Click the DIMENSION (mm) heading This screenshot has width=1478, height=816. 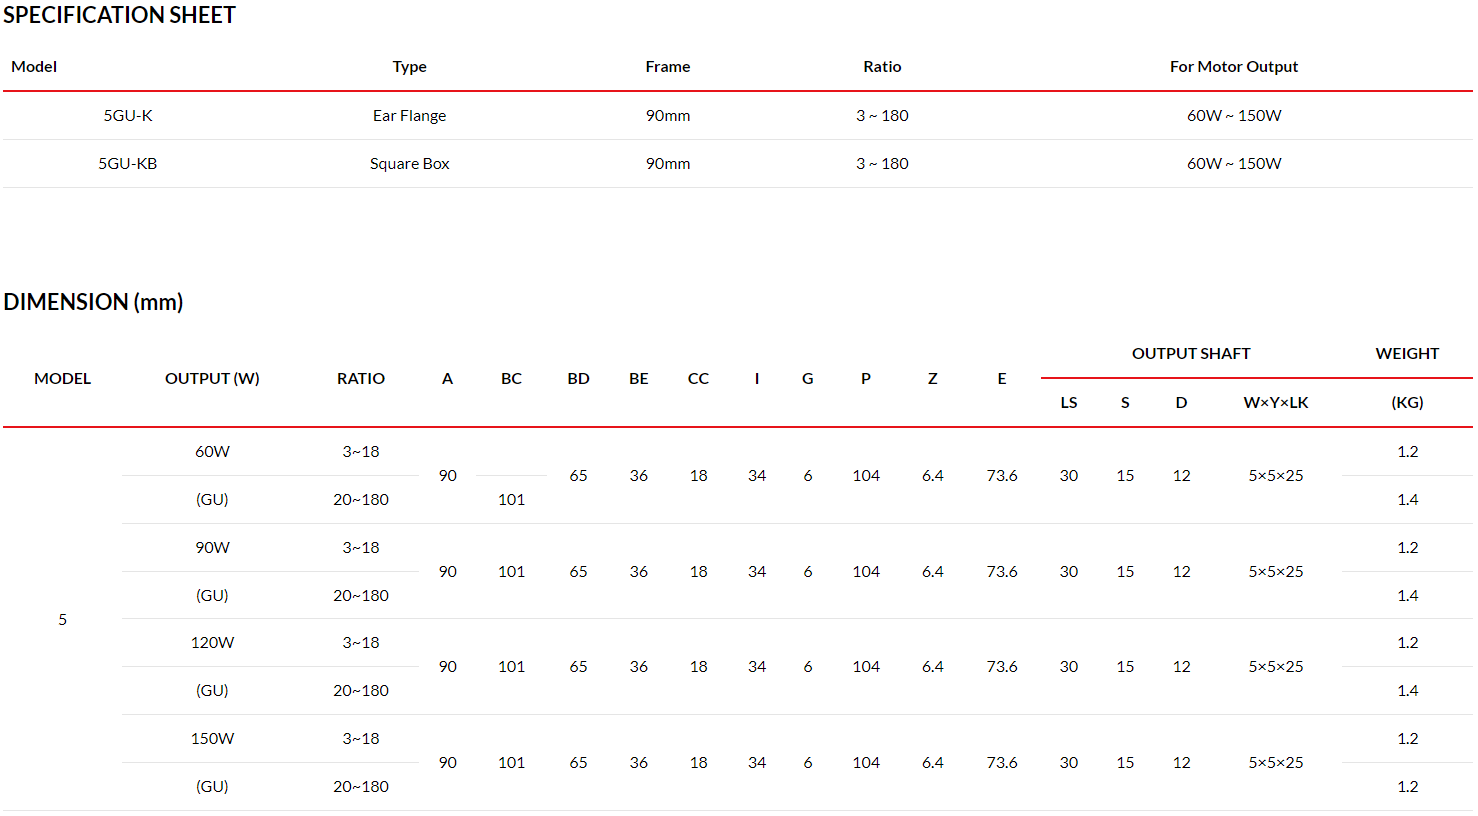tap(93, 302)
